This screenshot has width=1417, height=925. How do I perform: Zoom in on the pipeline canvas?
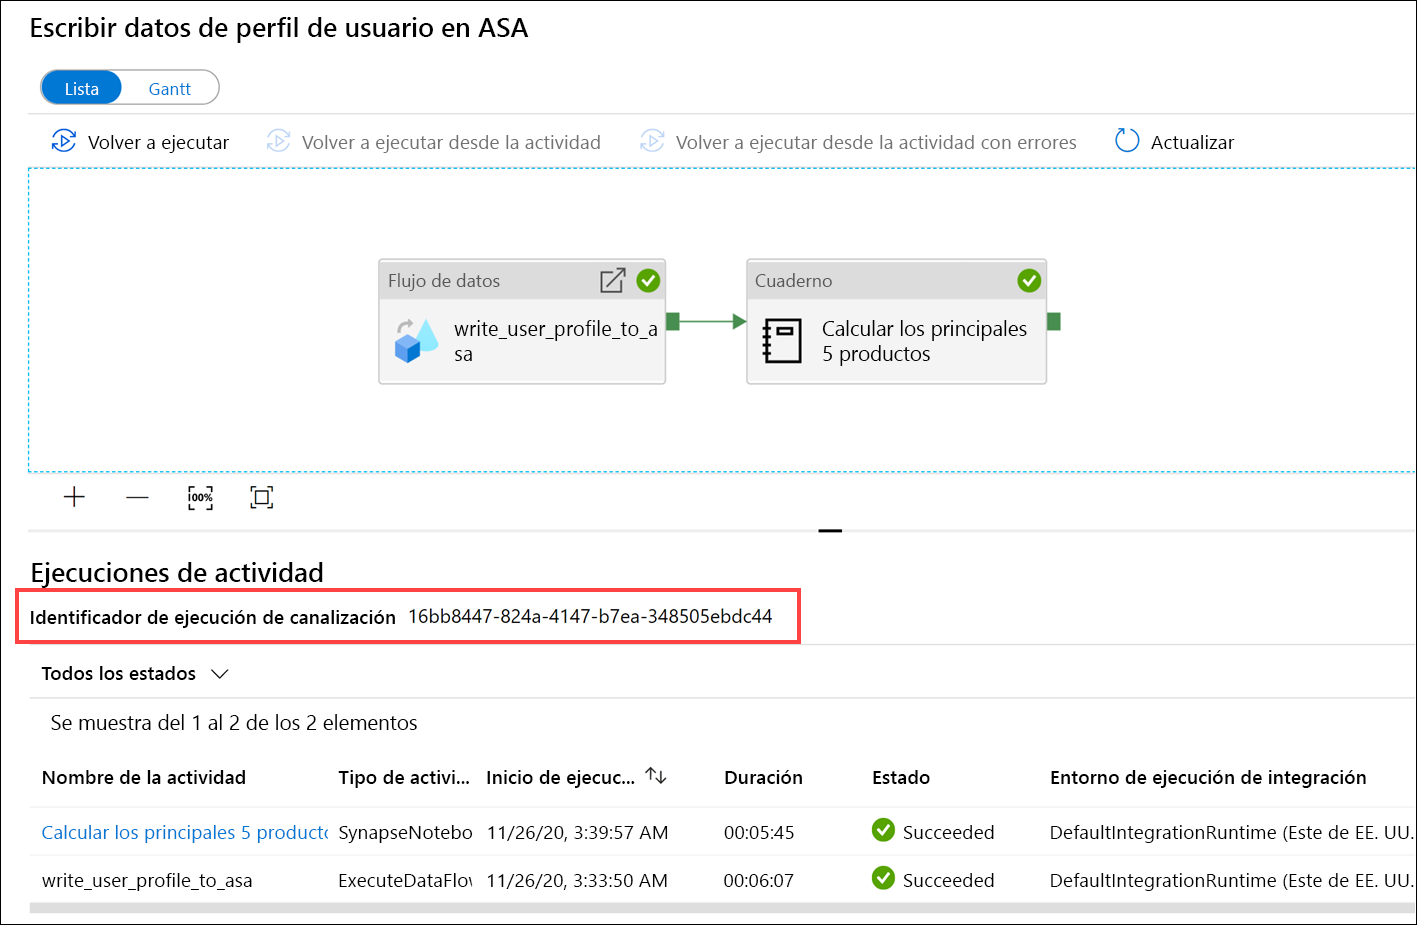74,497
